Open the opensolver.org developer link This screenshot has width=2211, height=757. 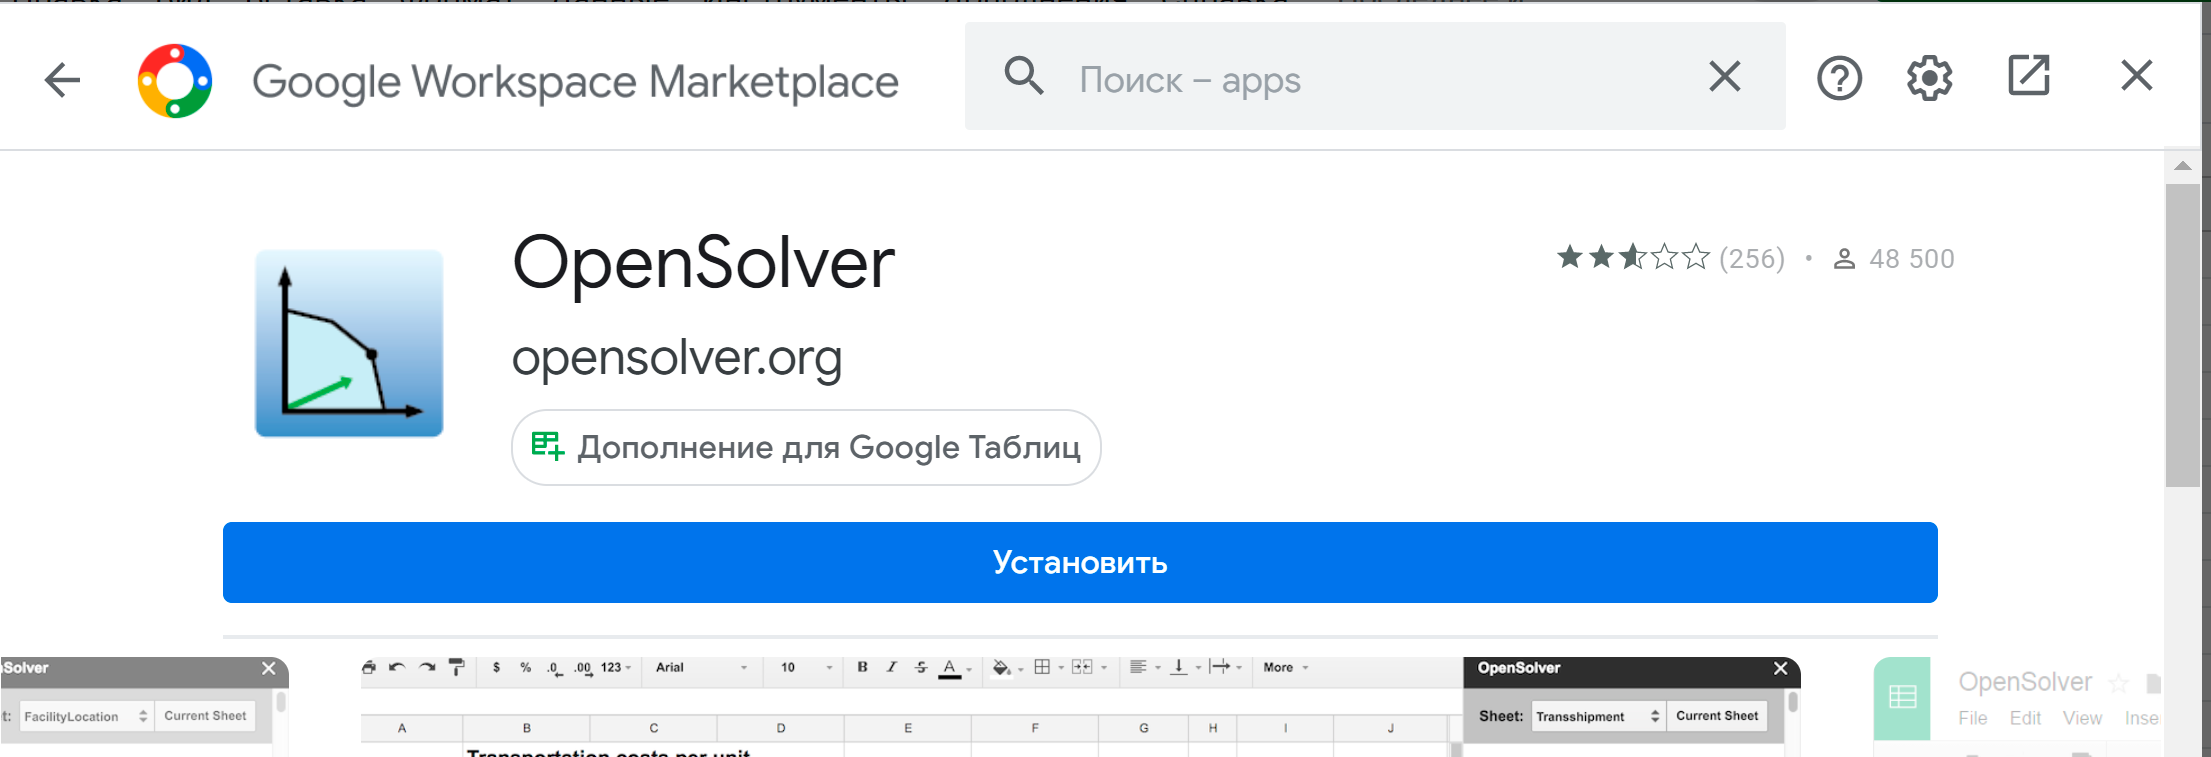click(677, 357)
